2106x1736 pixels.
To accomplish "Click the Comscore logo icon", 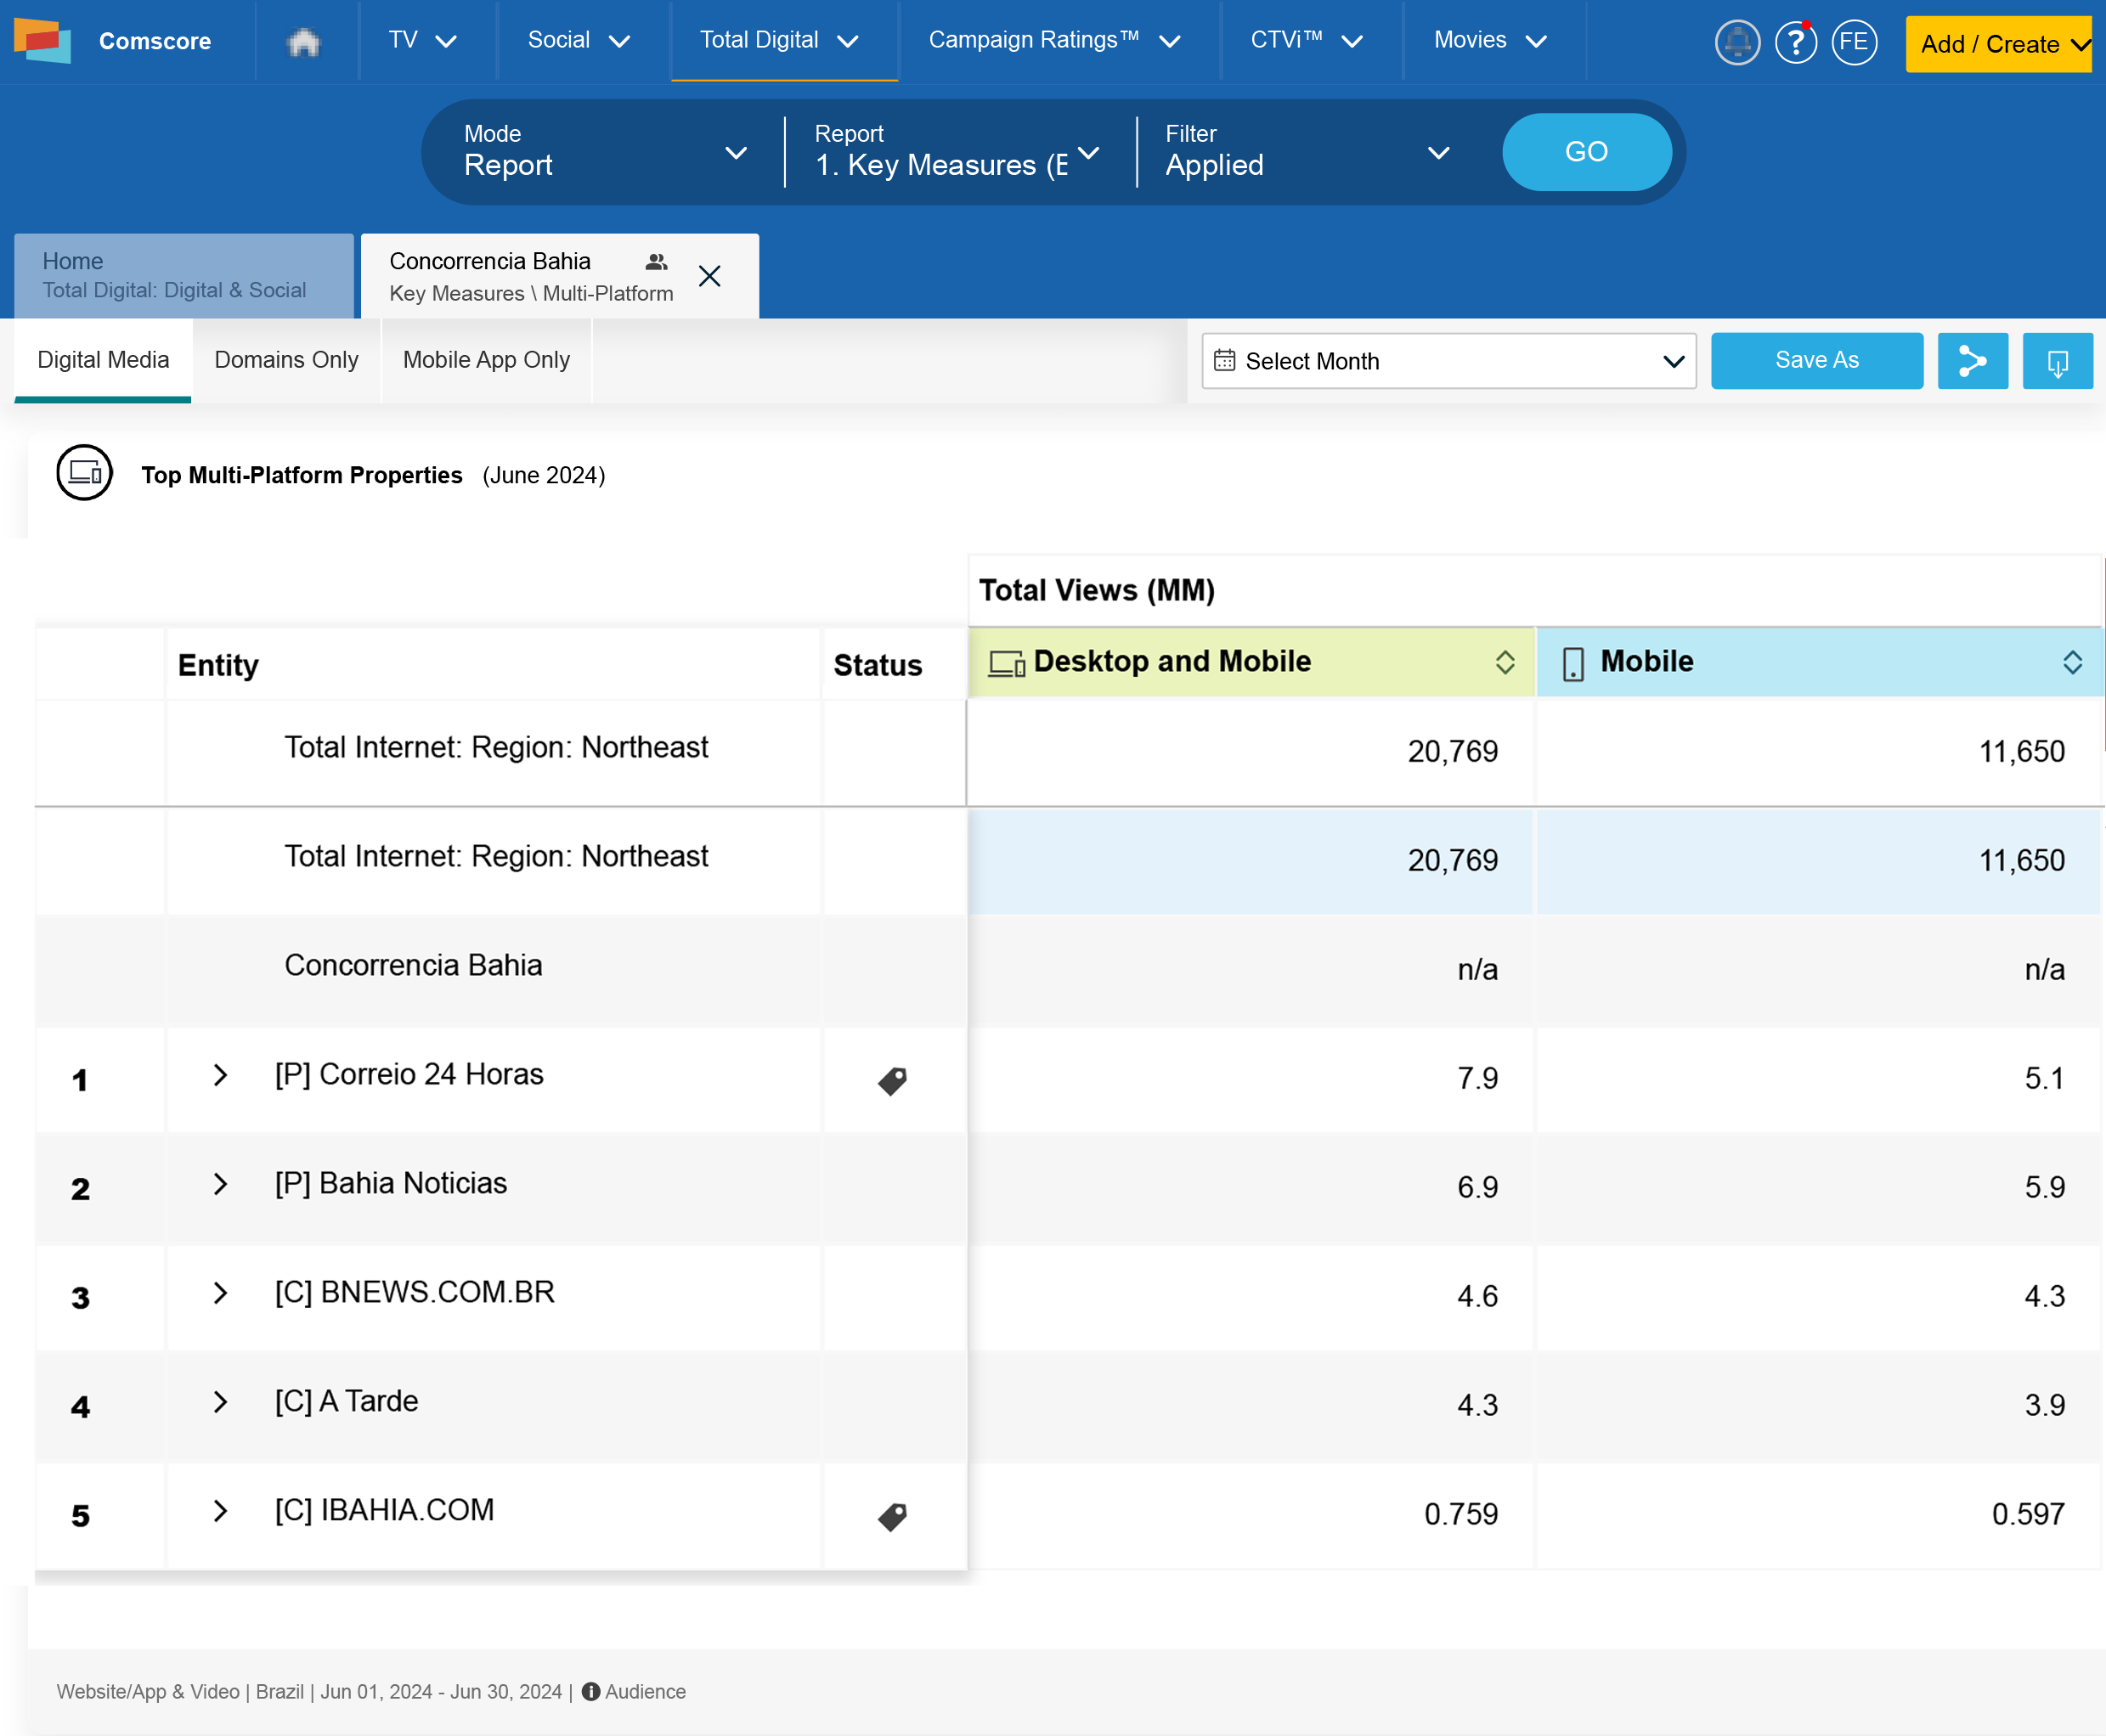I will tap(43, 41).
